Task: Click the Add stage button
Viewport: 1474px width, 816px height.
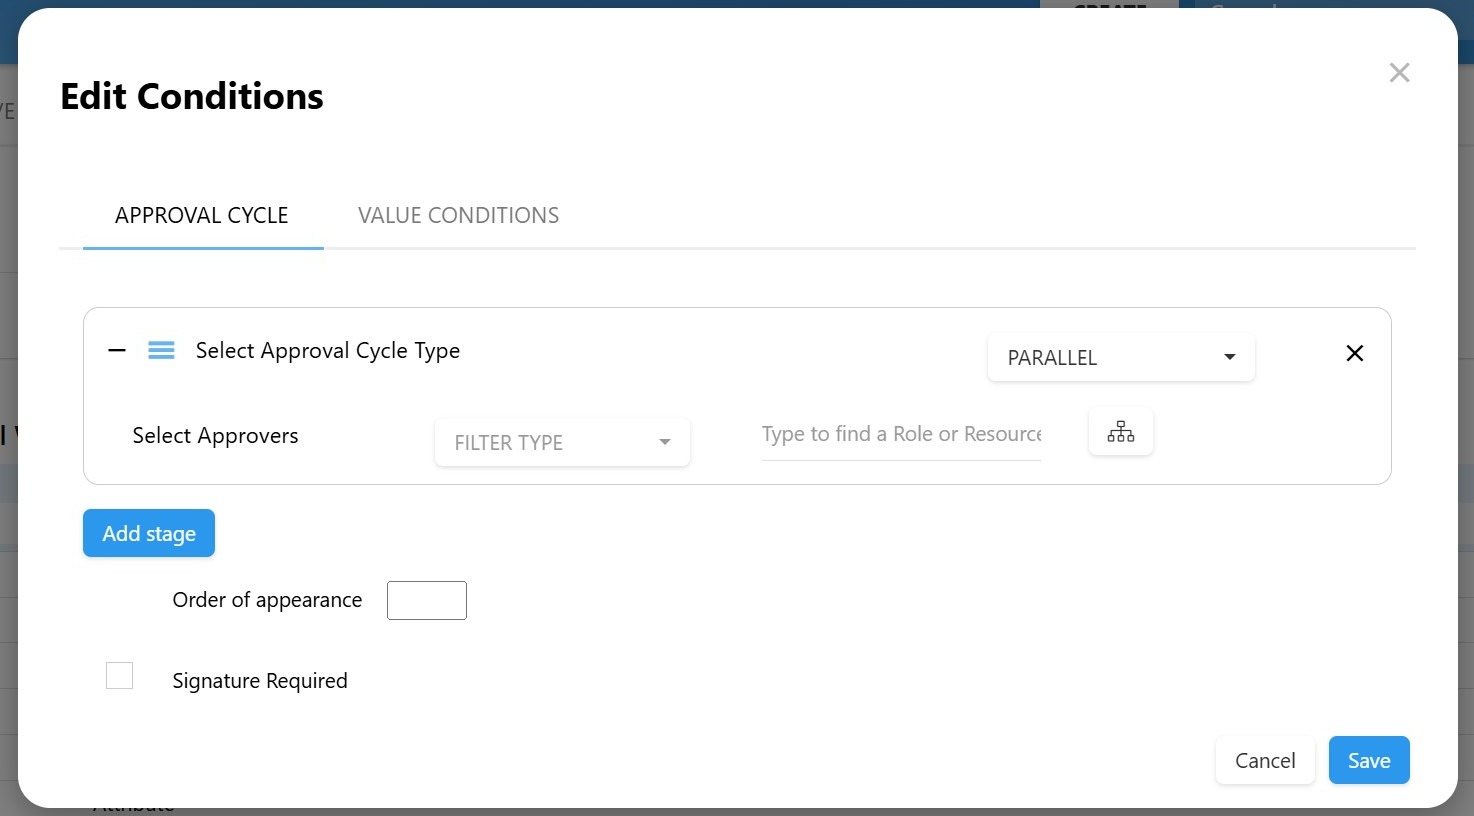Action: [x=149, y=534]
